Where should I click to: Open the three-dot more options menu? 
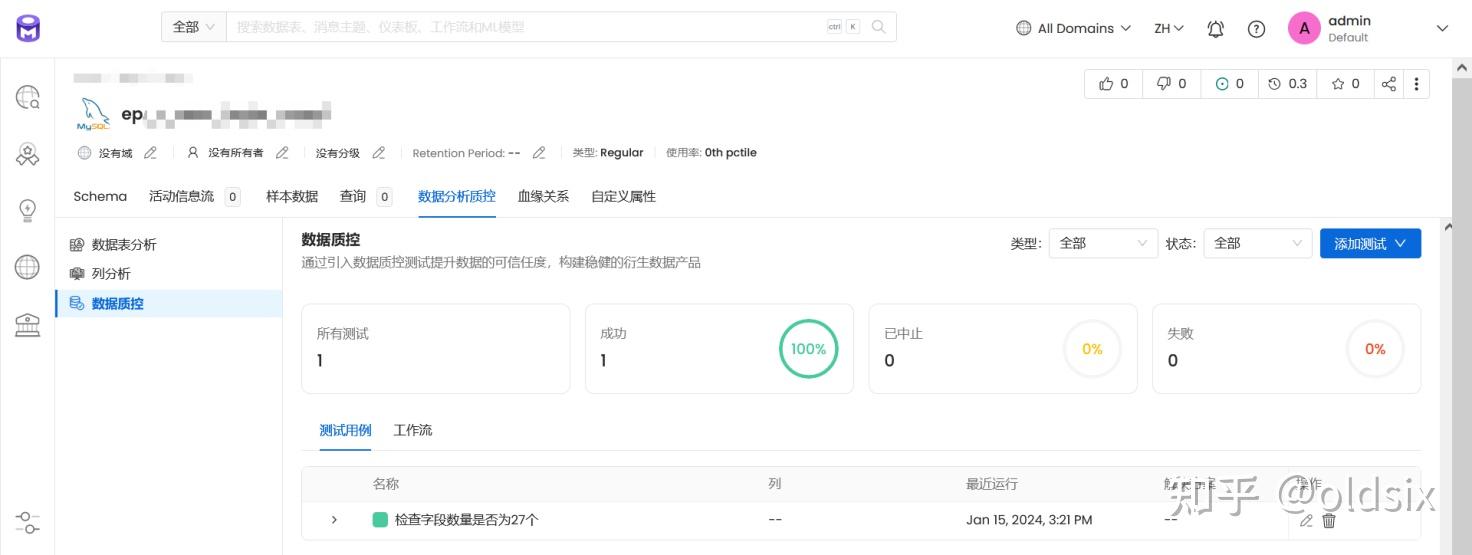[1416, 84]
